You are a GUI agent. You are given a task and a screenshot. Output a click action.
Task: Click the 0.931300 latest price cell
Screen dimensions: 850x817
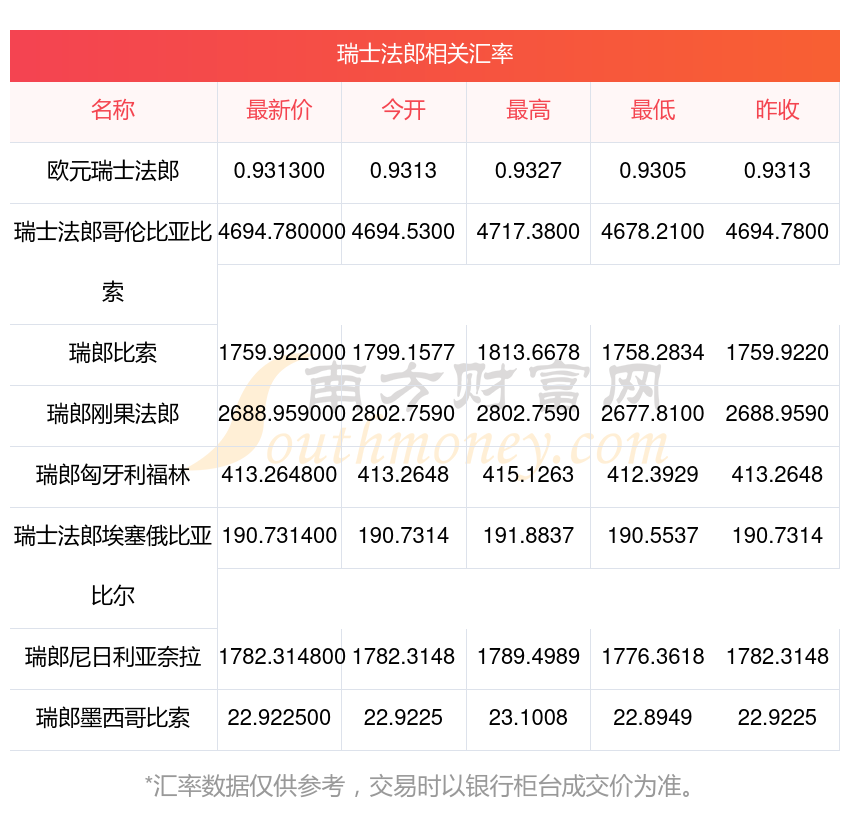[279, 171]
